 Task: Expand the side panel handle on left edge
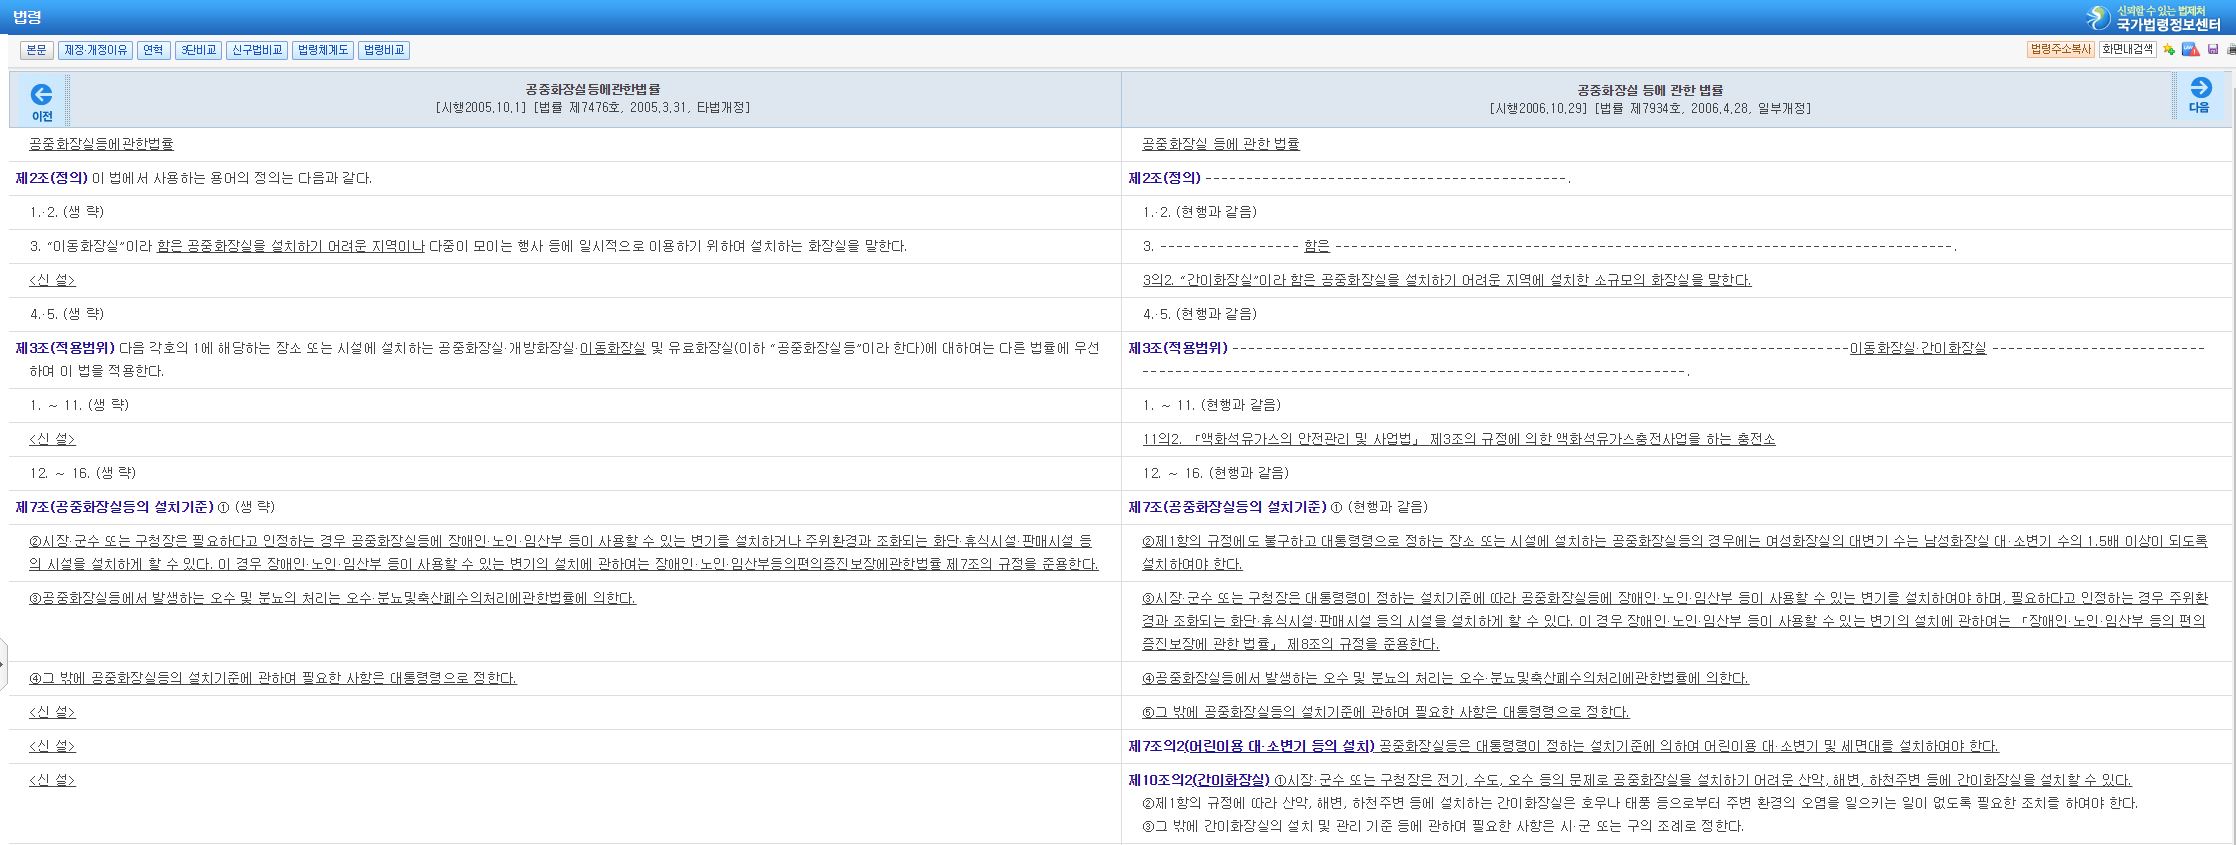[x=3, y=662]
